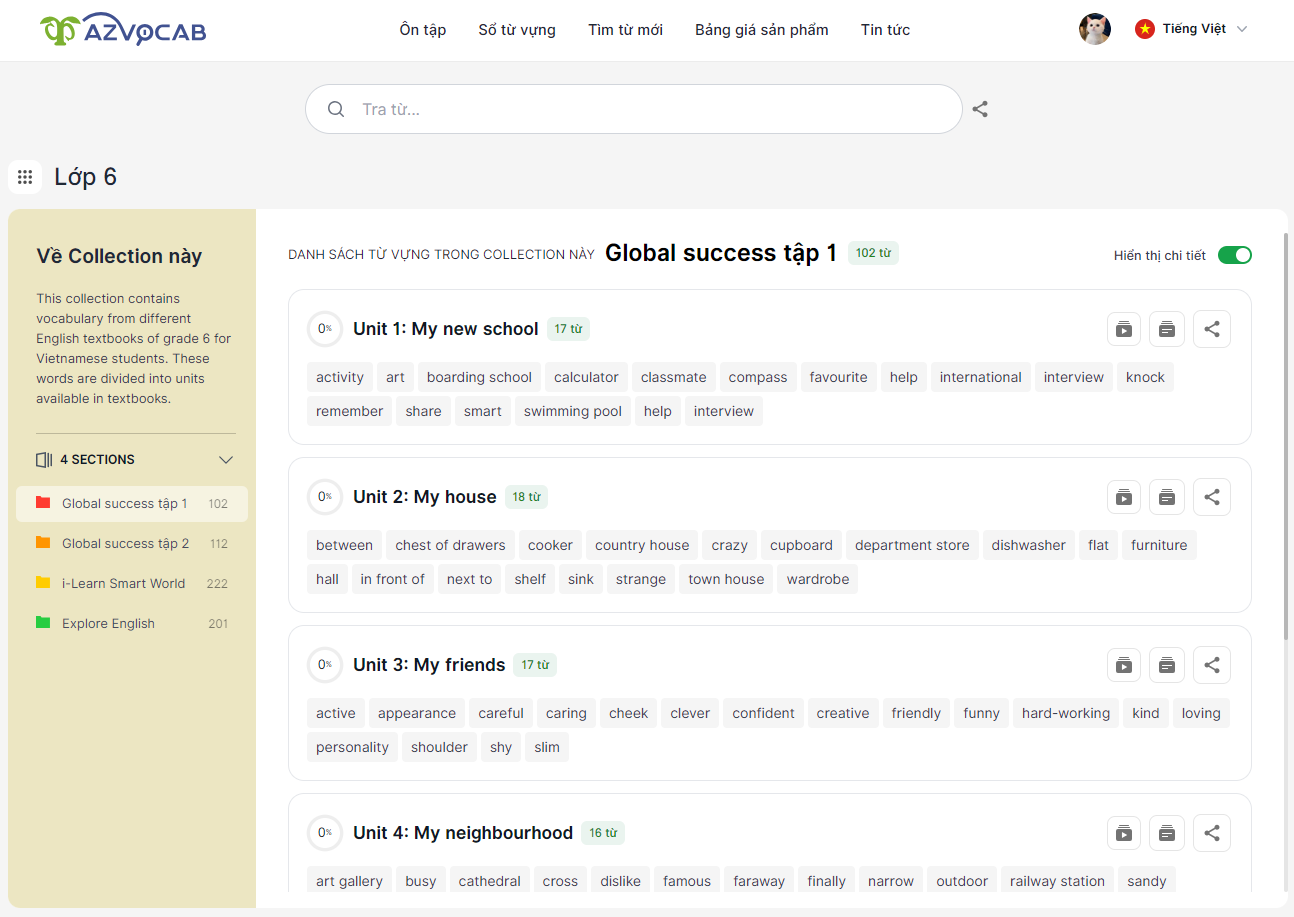Click the word chip 'hard-working'
The width and height of the screenshot is (1294, 917).
click(x=1066, y=713)
